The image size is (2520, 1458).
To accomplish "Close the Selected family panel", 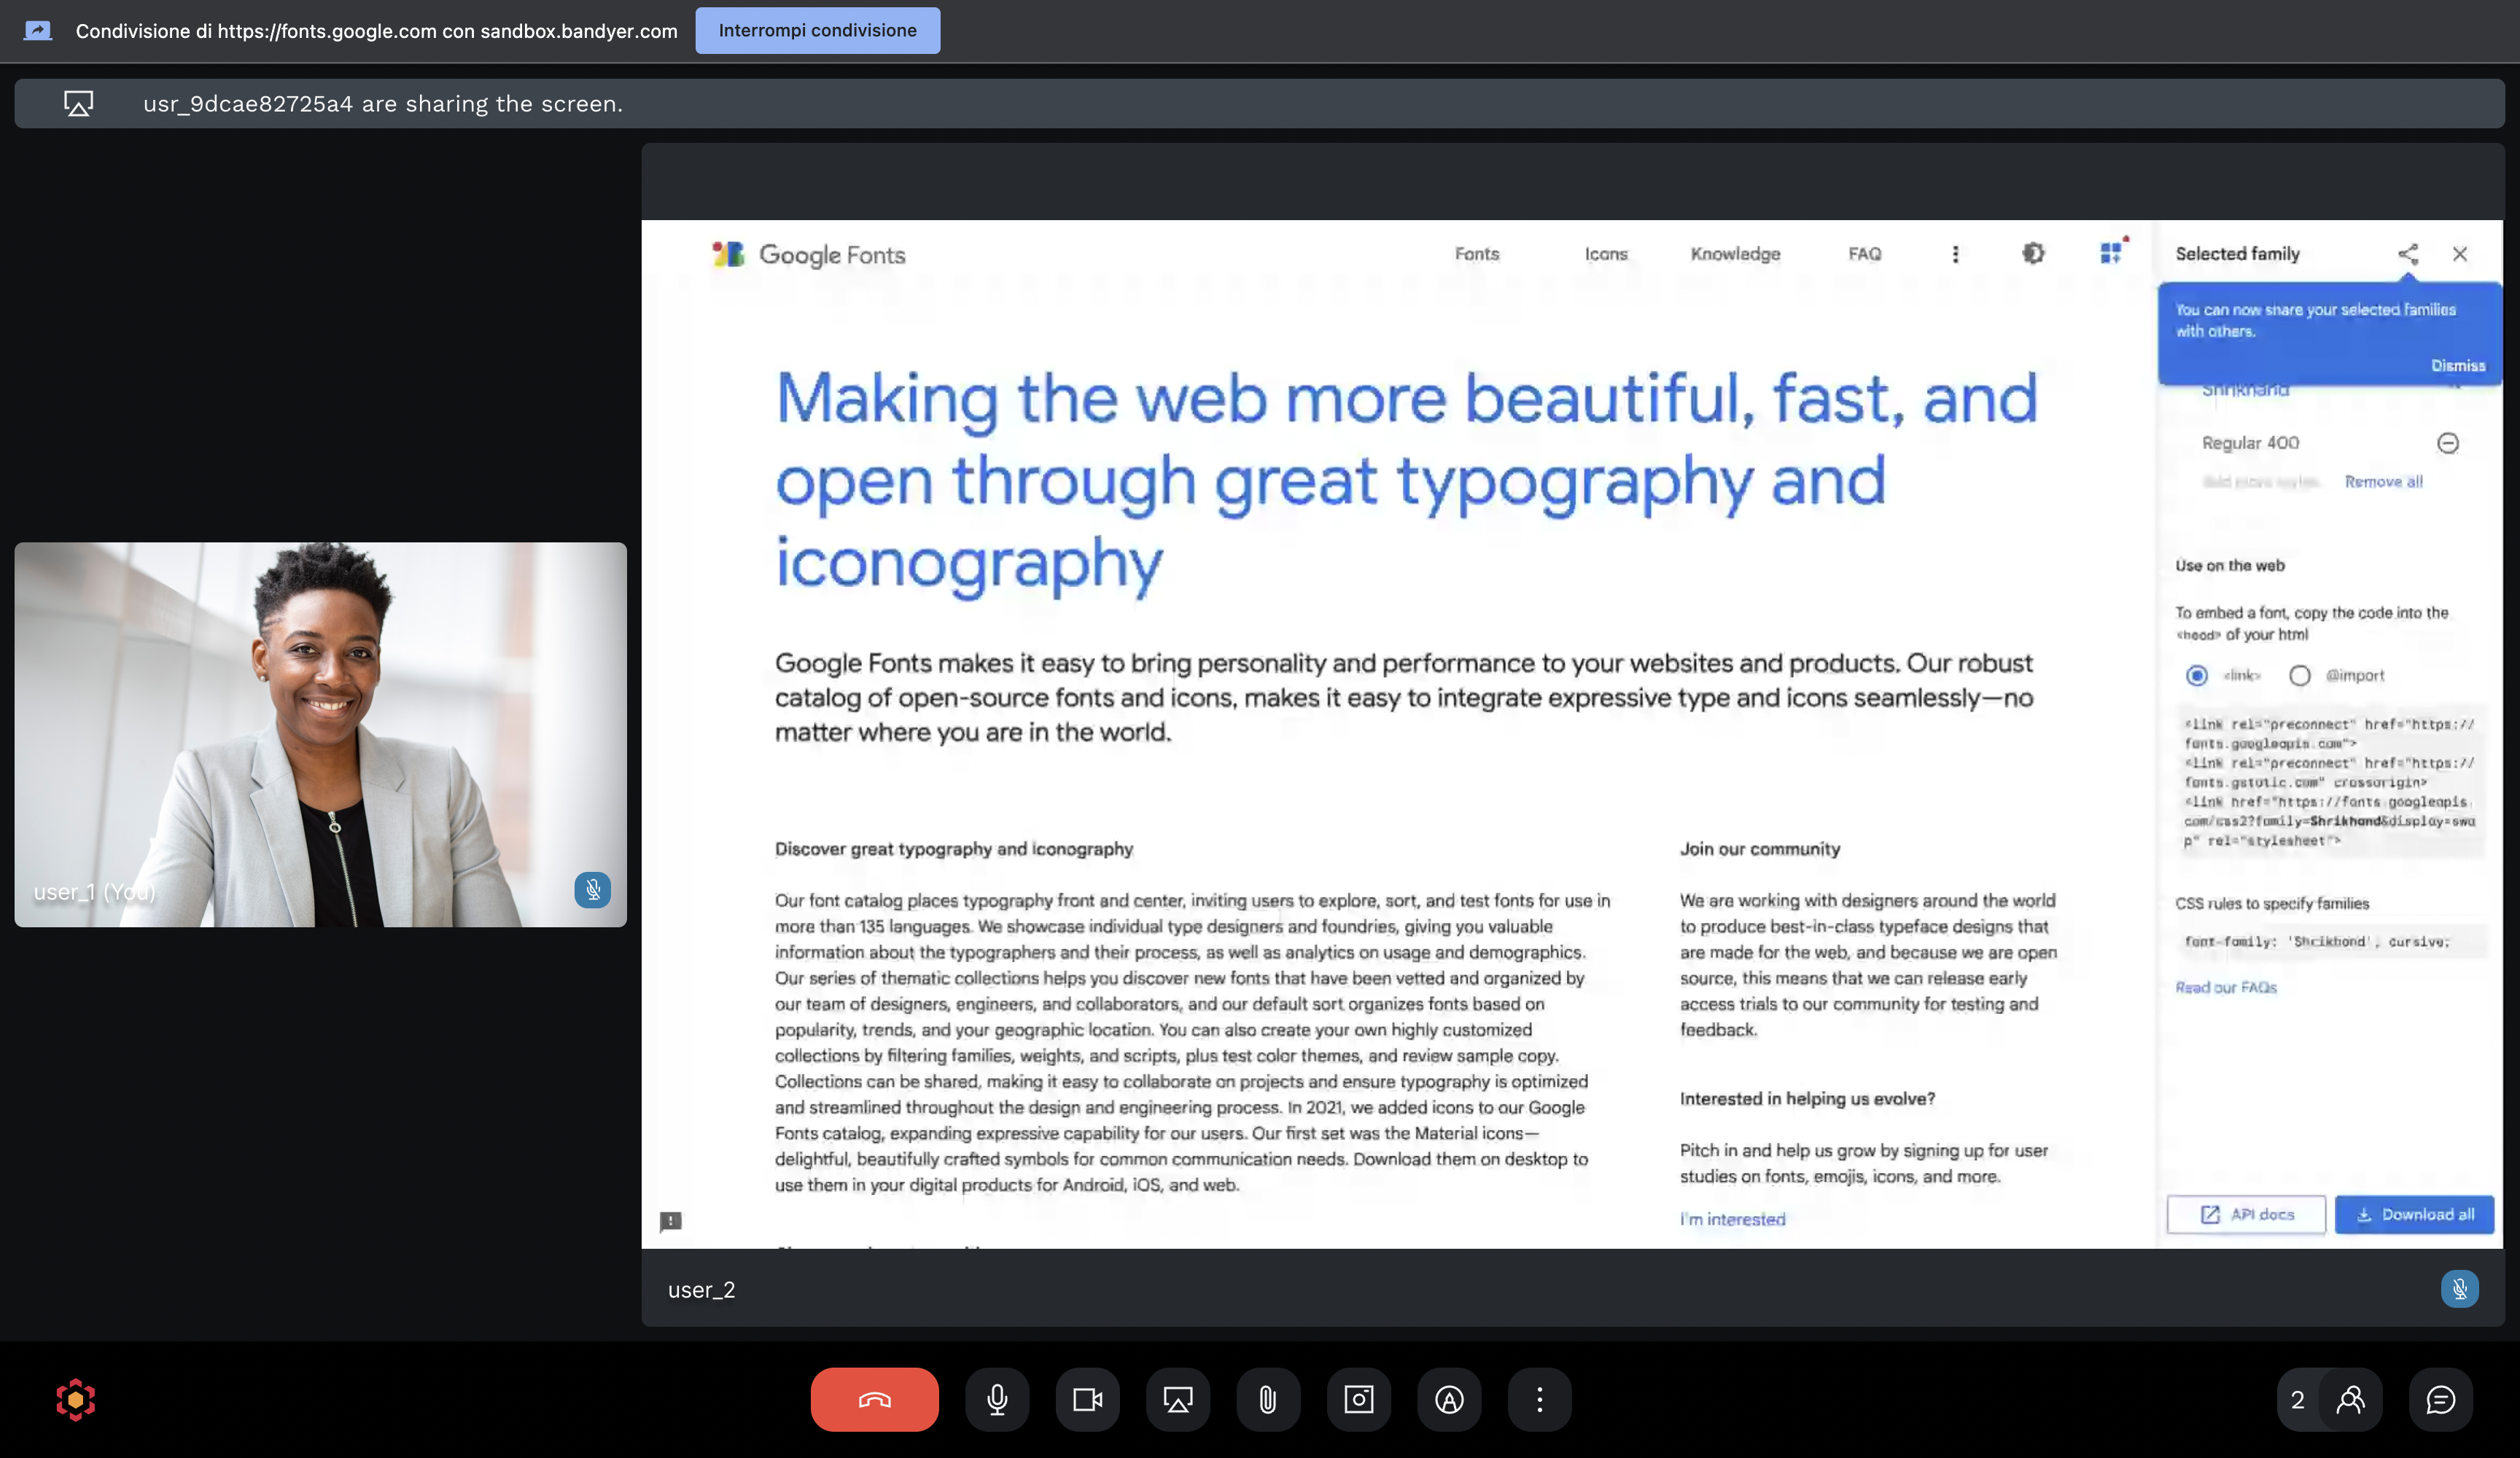I will coord(2459,254).
